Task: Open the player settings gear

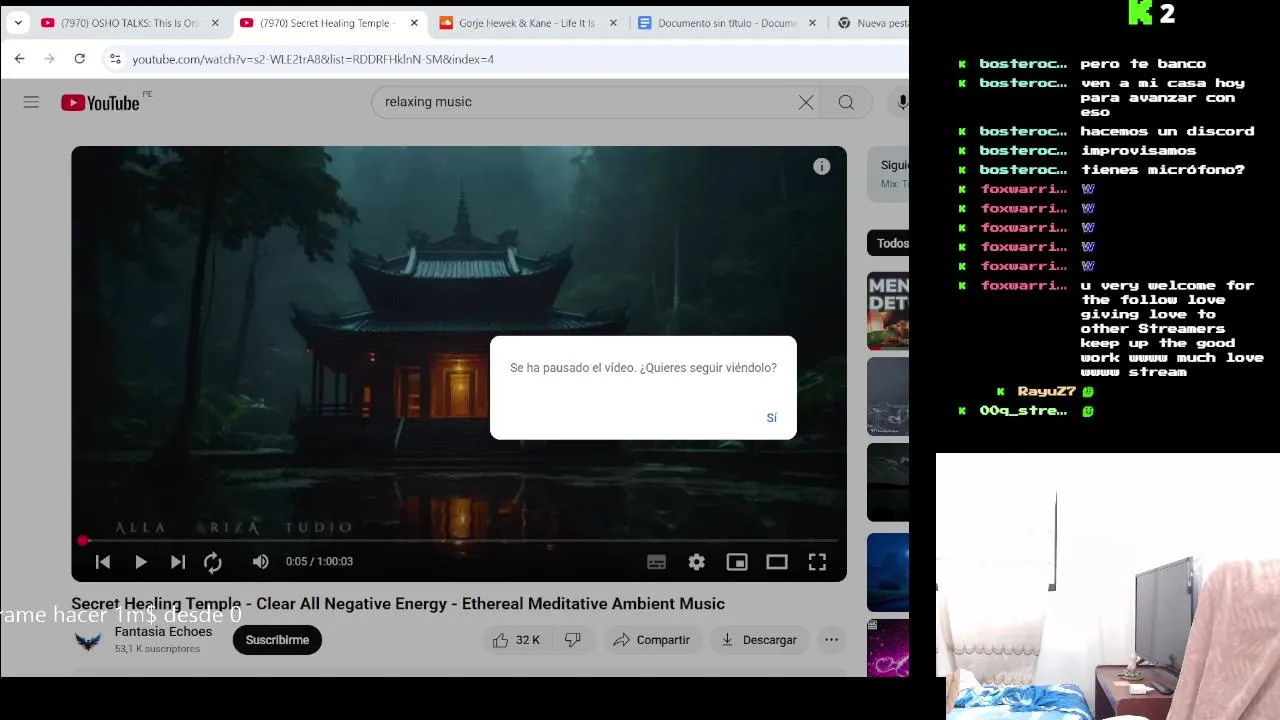Action: (x=697, y=562)
